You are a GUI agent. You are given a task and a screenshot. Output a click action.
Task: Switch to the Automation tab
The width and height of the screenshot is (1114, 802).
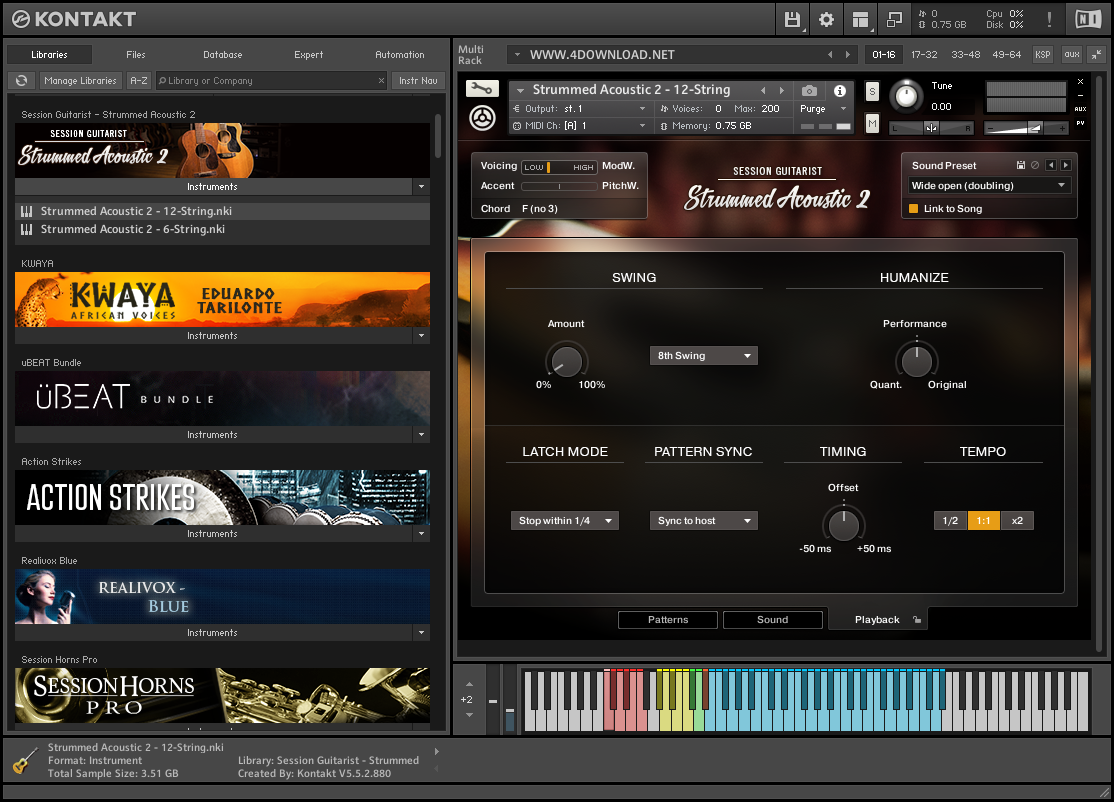coord(399,55)
